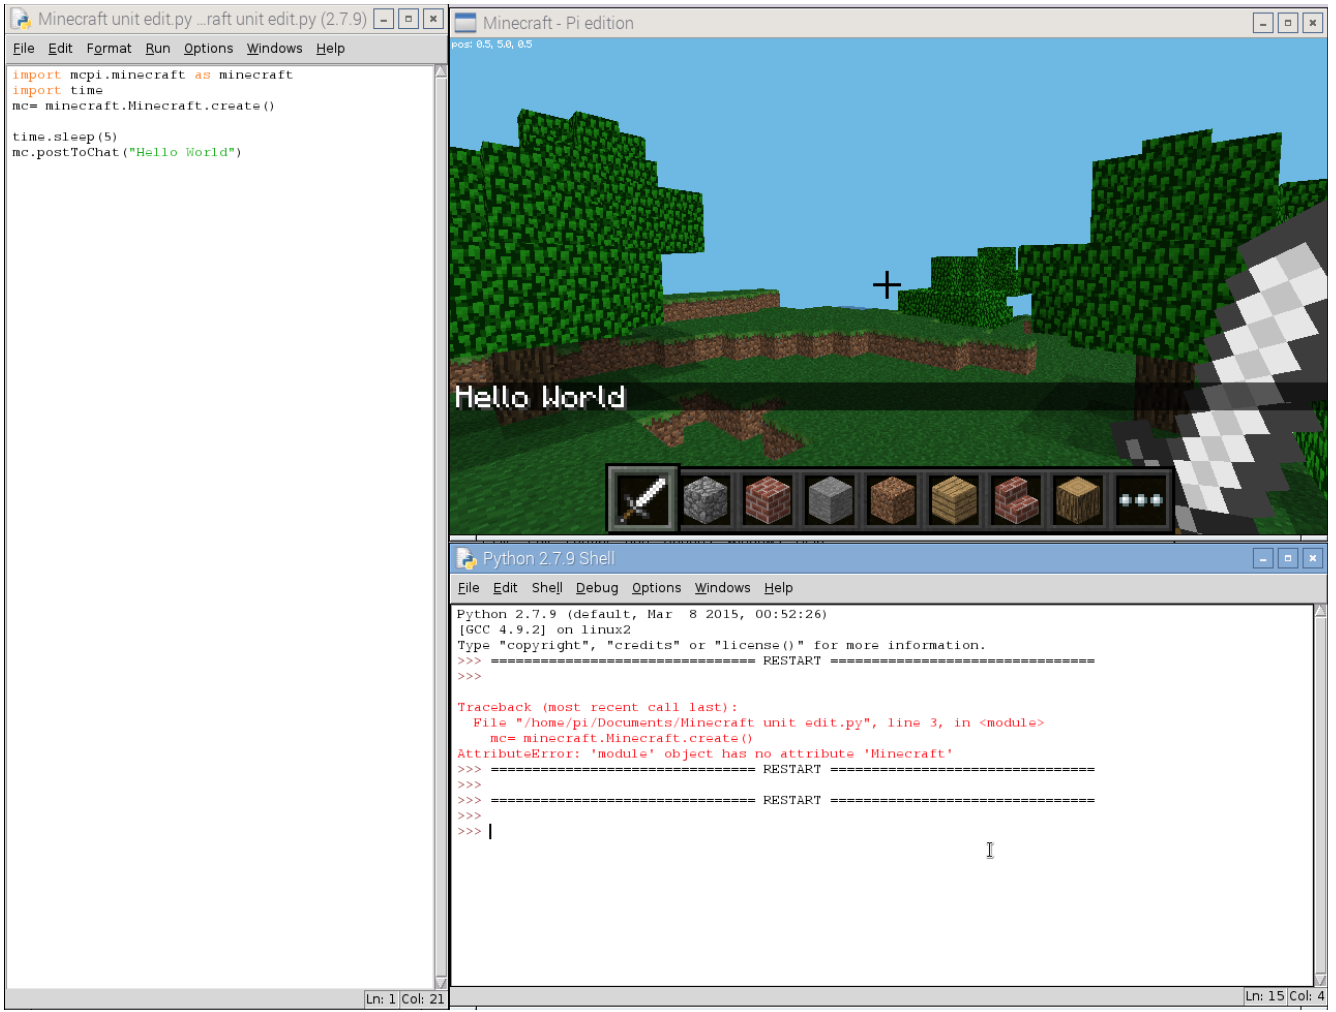
Task: Open Windows menu in the Python Shell
Action: click(722, 588)
